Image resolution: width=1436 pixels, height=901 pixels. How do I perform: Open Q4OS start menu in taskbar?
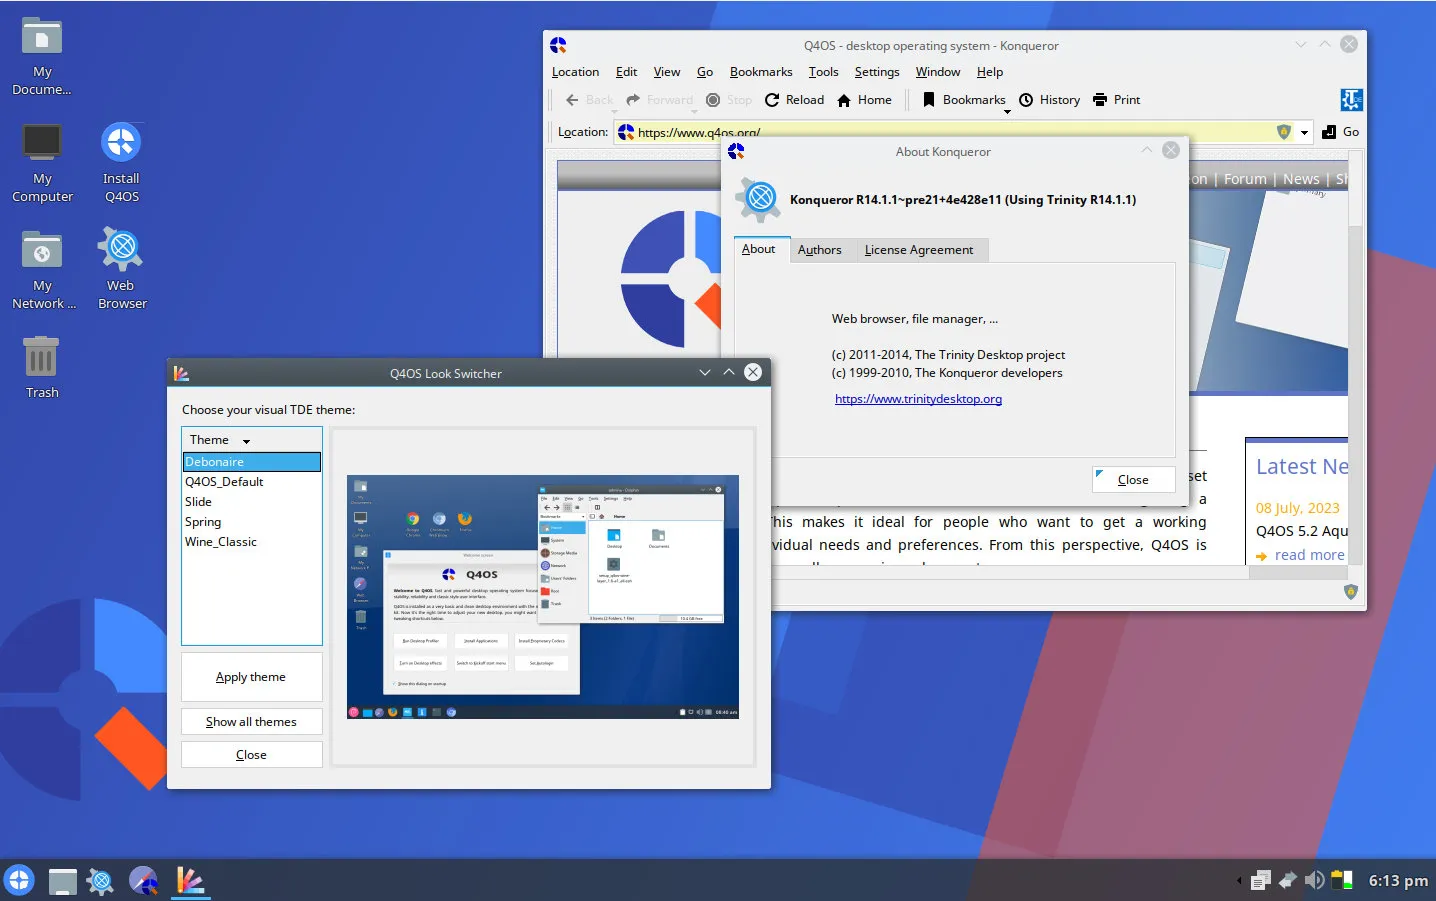click(19, 880)
